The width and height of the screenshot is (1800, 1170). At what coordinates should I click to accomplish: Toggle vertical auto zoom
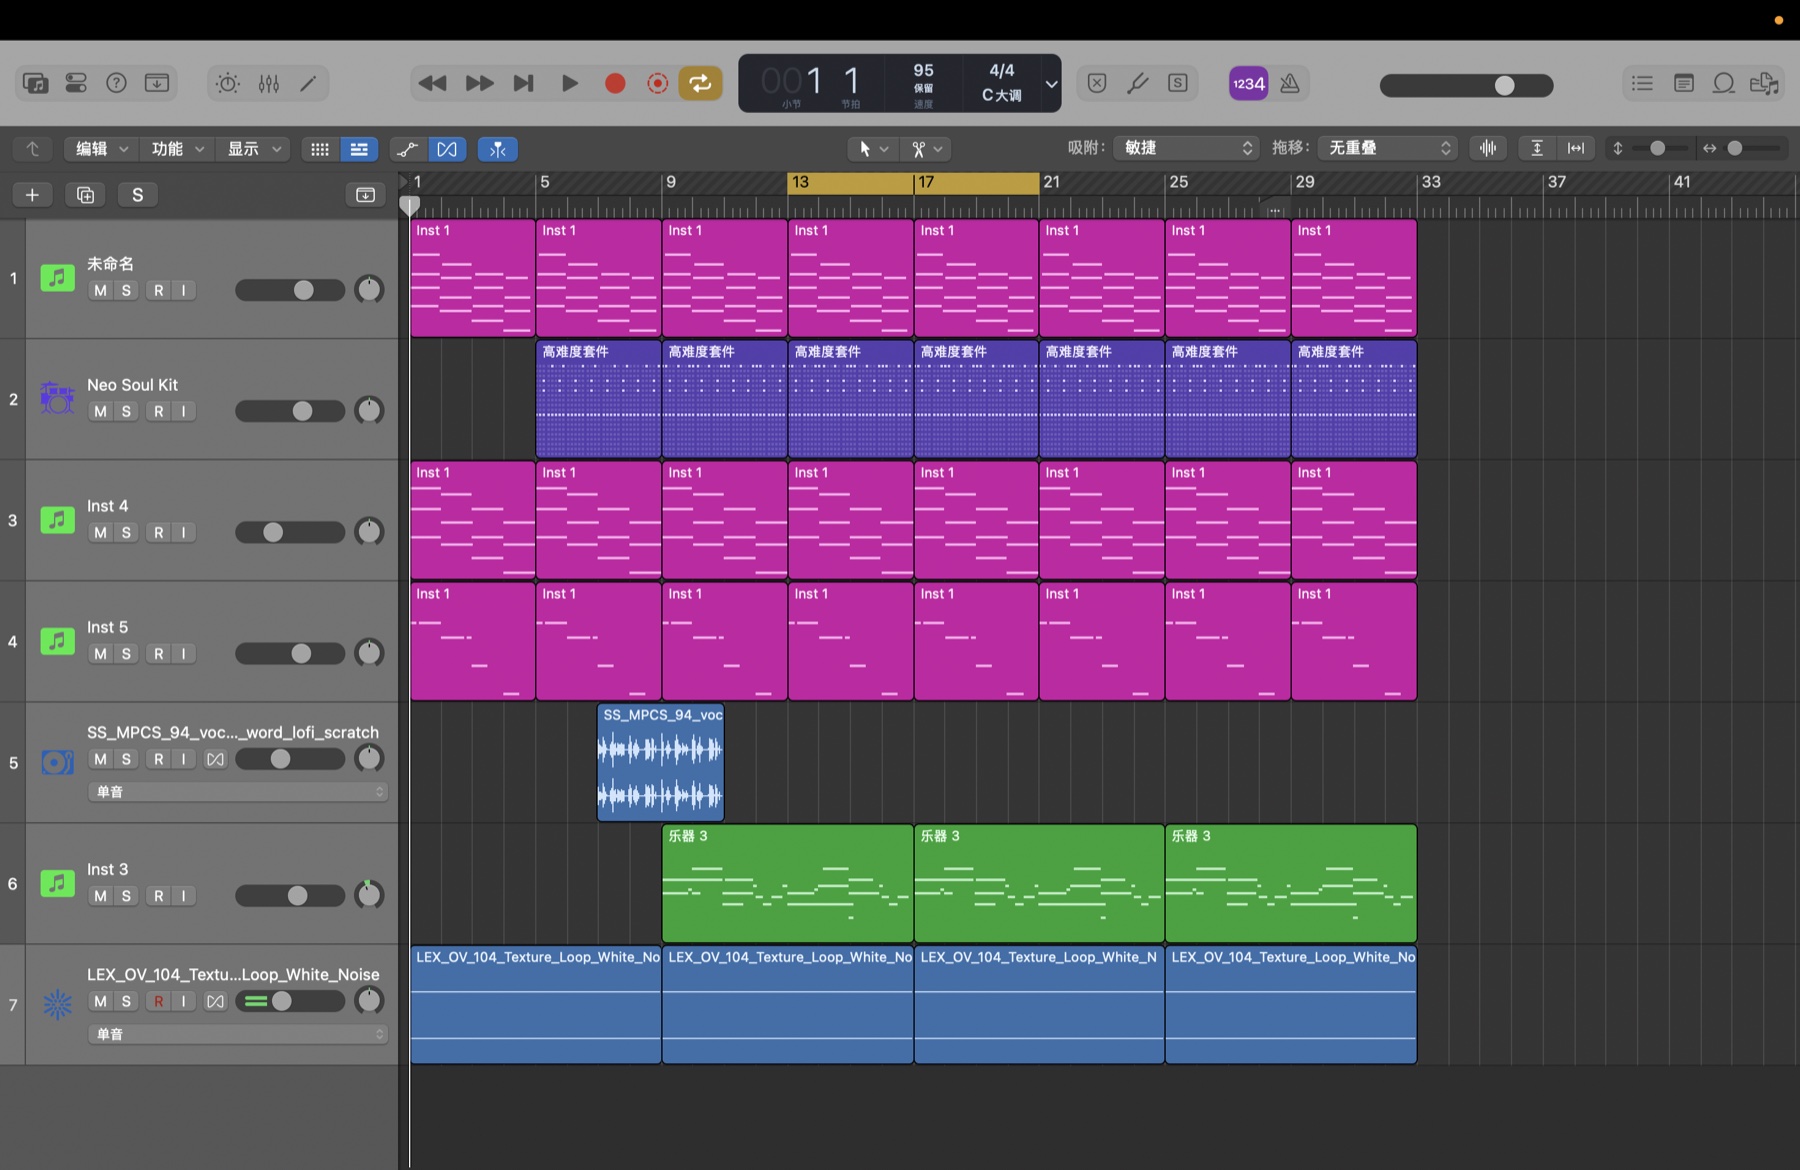[x=1537, y=148]
